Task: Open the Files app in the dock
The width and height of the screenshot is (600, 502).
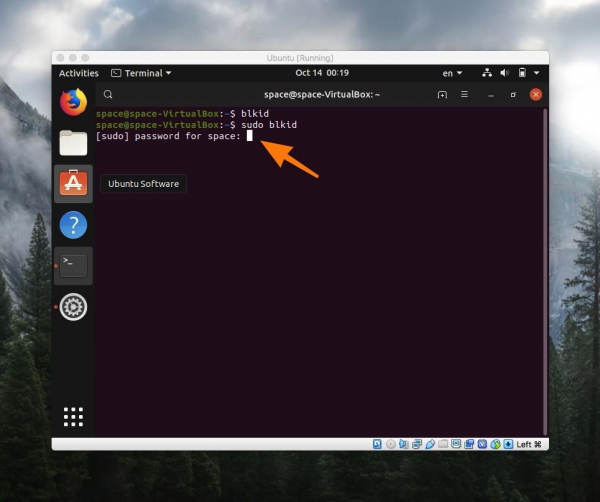Action: (73, 143)
